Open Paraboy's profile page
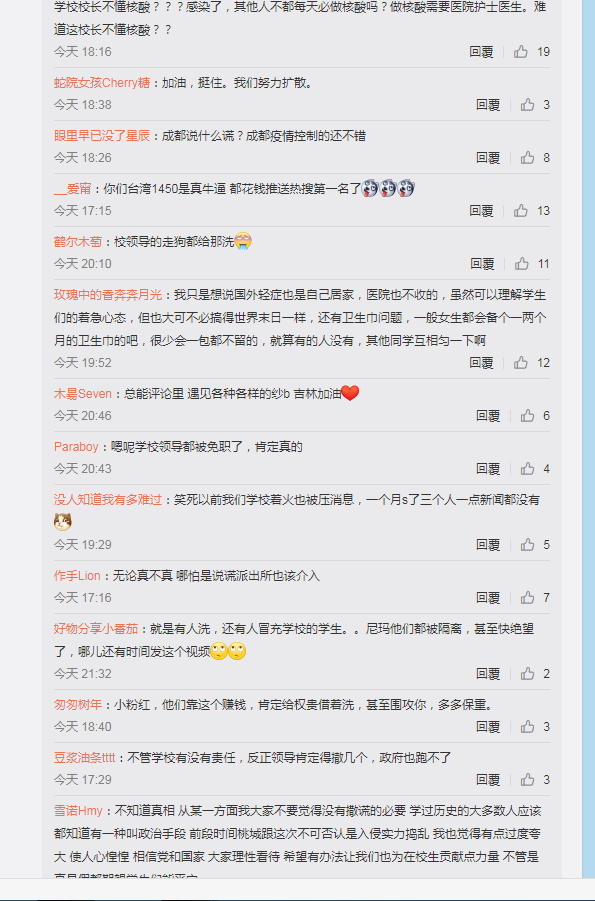Viewport: 595px width, 901px height. [76, 446]
